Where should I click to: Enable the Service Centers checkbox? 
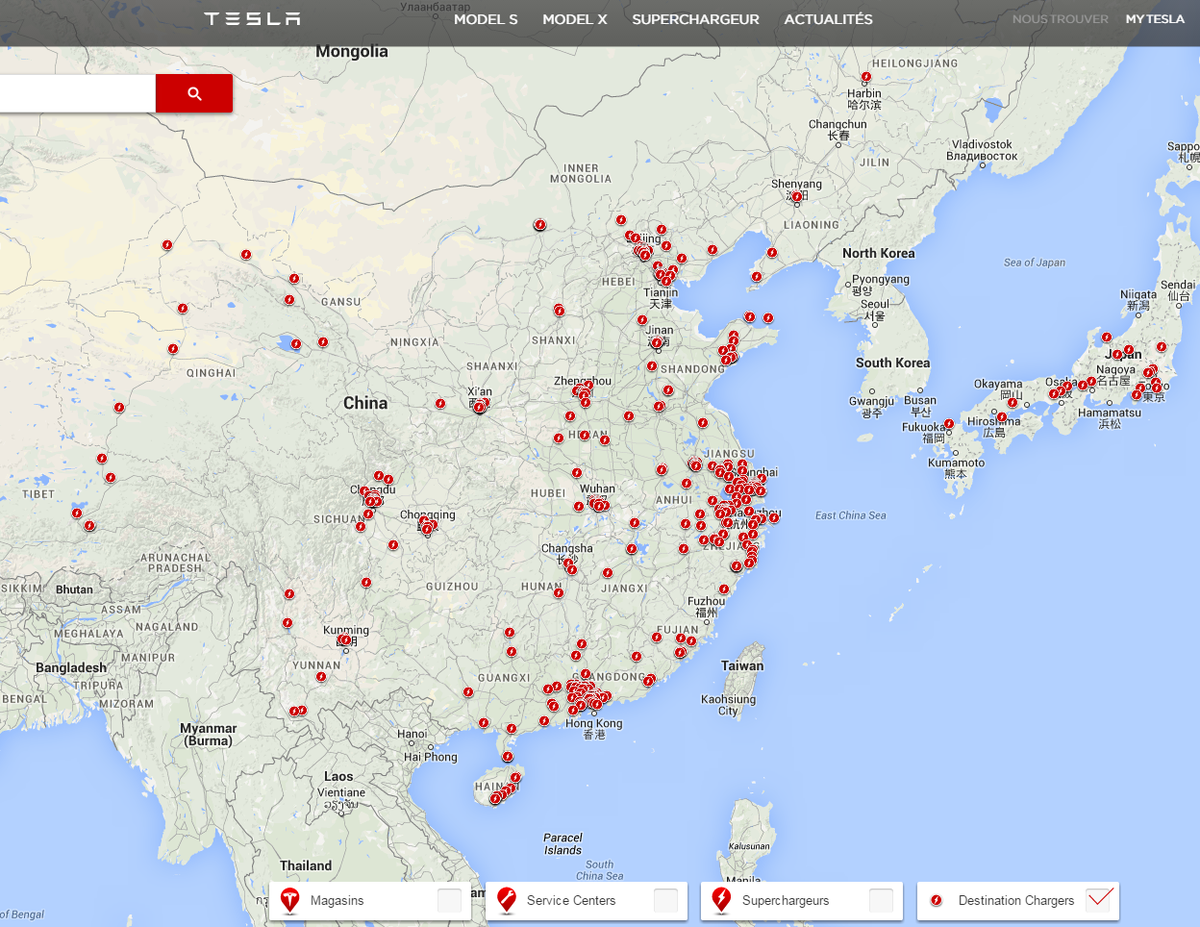tap(666, 900)
